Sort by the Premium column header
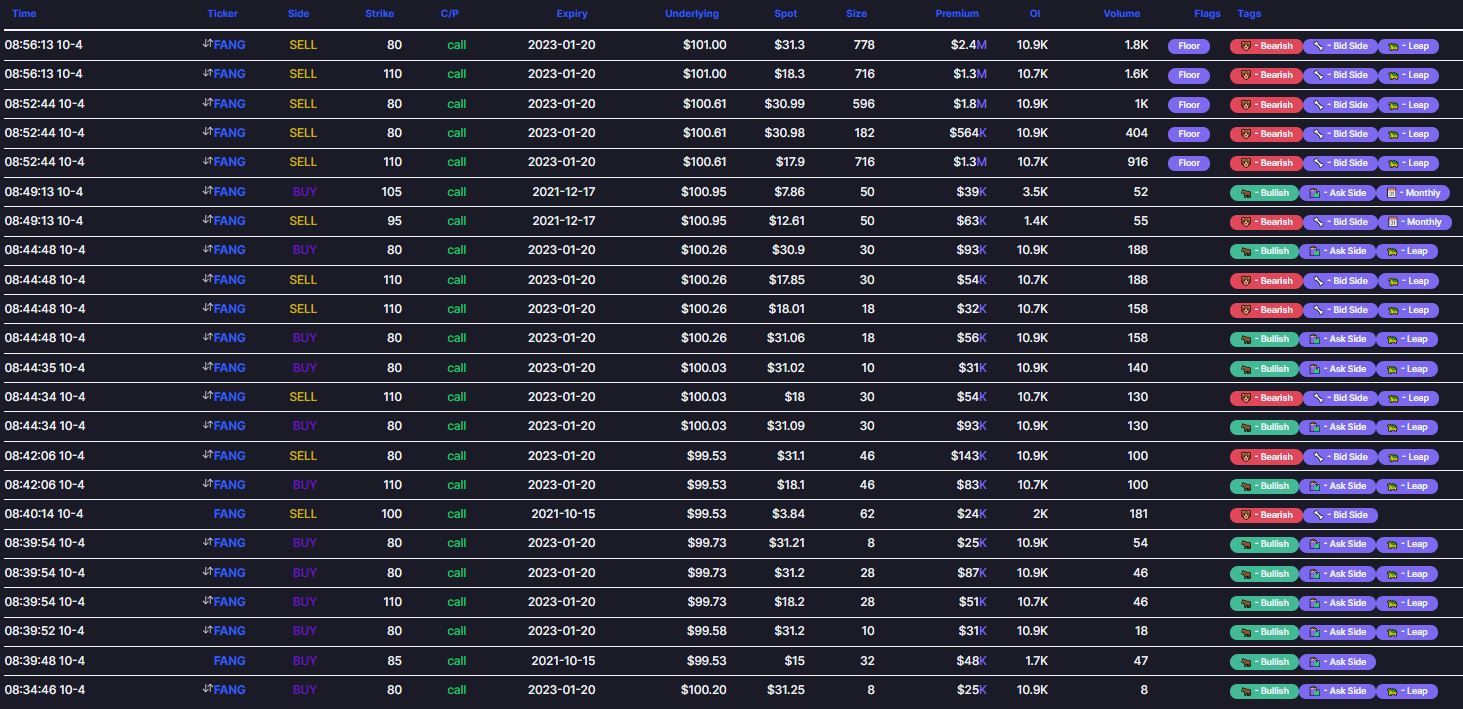Screen dimensions: 1463x709 [957, 14]
